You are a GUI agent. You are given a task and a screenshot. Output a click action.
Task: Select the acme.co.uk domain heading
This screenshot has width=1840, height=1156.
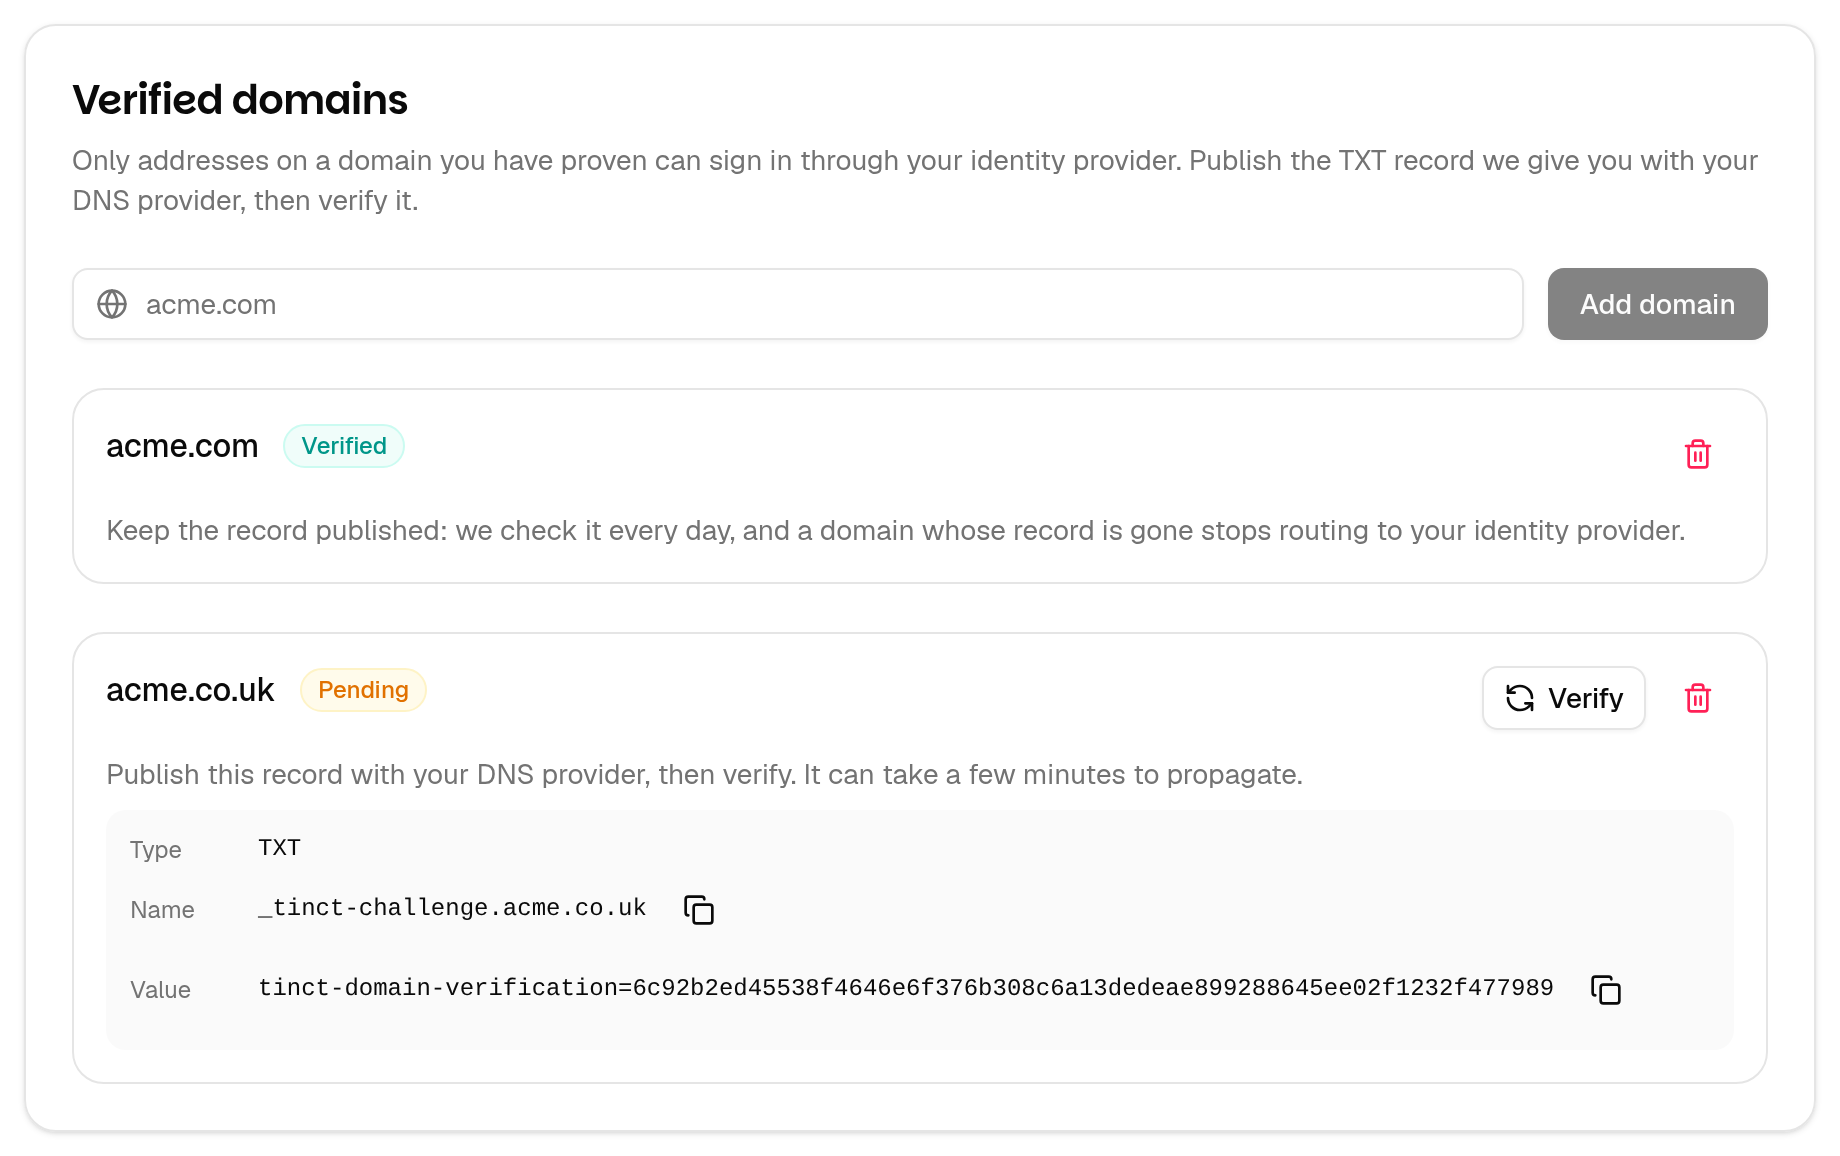pyautogui.click(x=190, y=690)
